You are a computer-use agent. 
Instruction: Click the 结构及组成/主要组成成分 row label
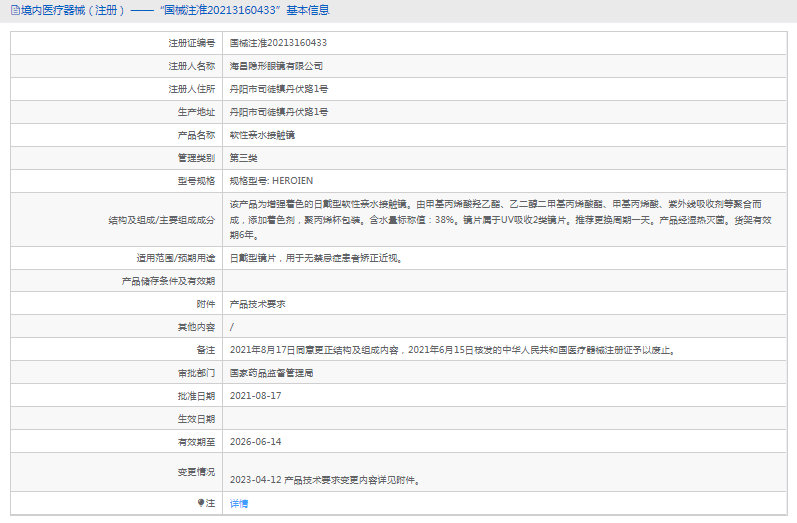[161, 219]
